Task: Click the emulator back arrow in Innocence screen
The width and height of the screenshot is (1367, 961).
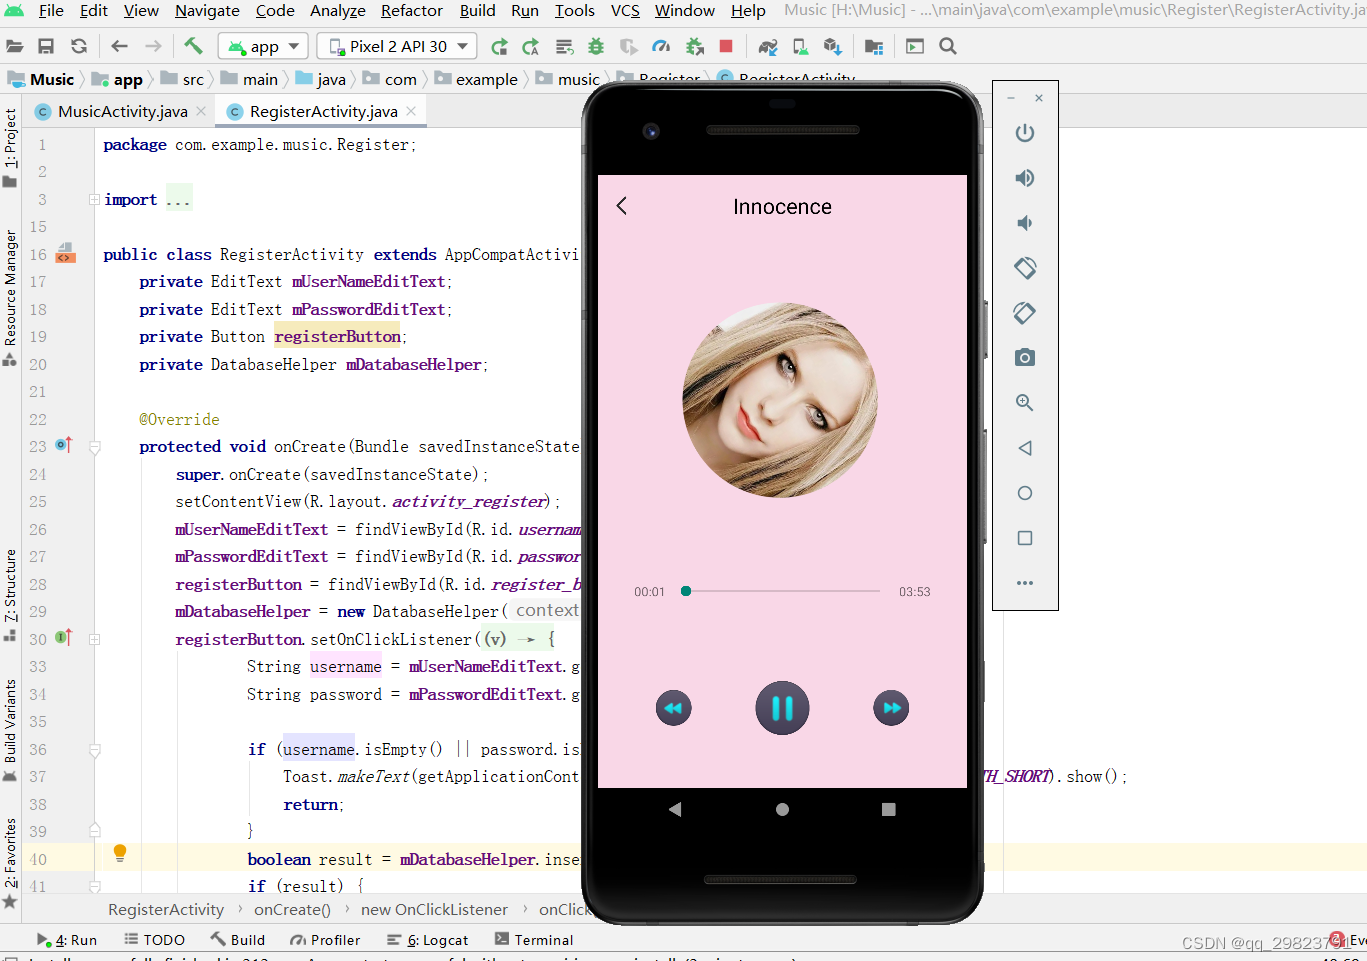Action: point(622,206)
